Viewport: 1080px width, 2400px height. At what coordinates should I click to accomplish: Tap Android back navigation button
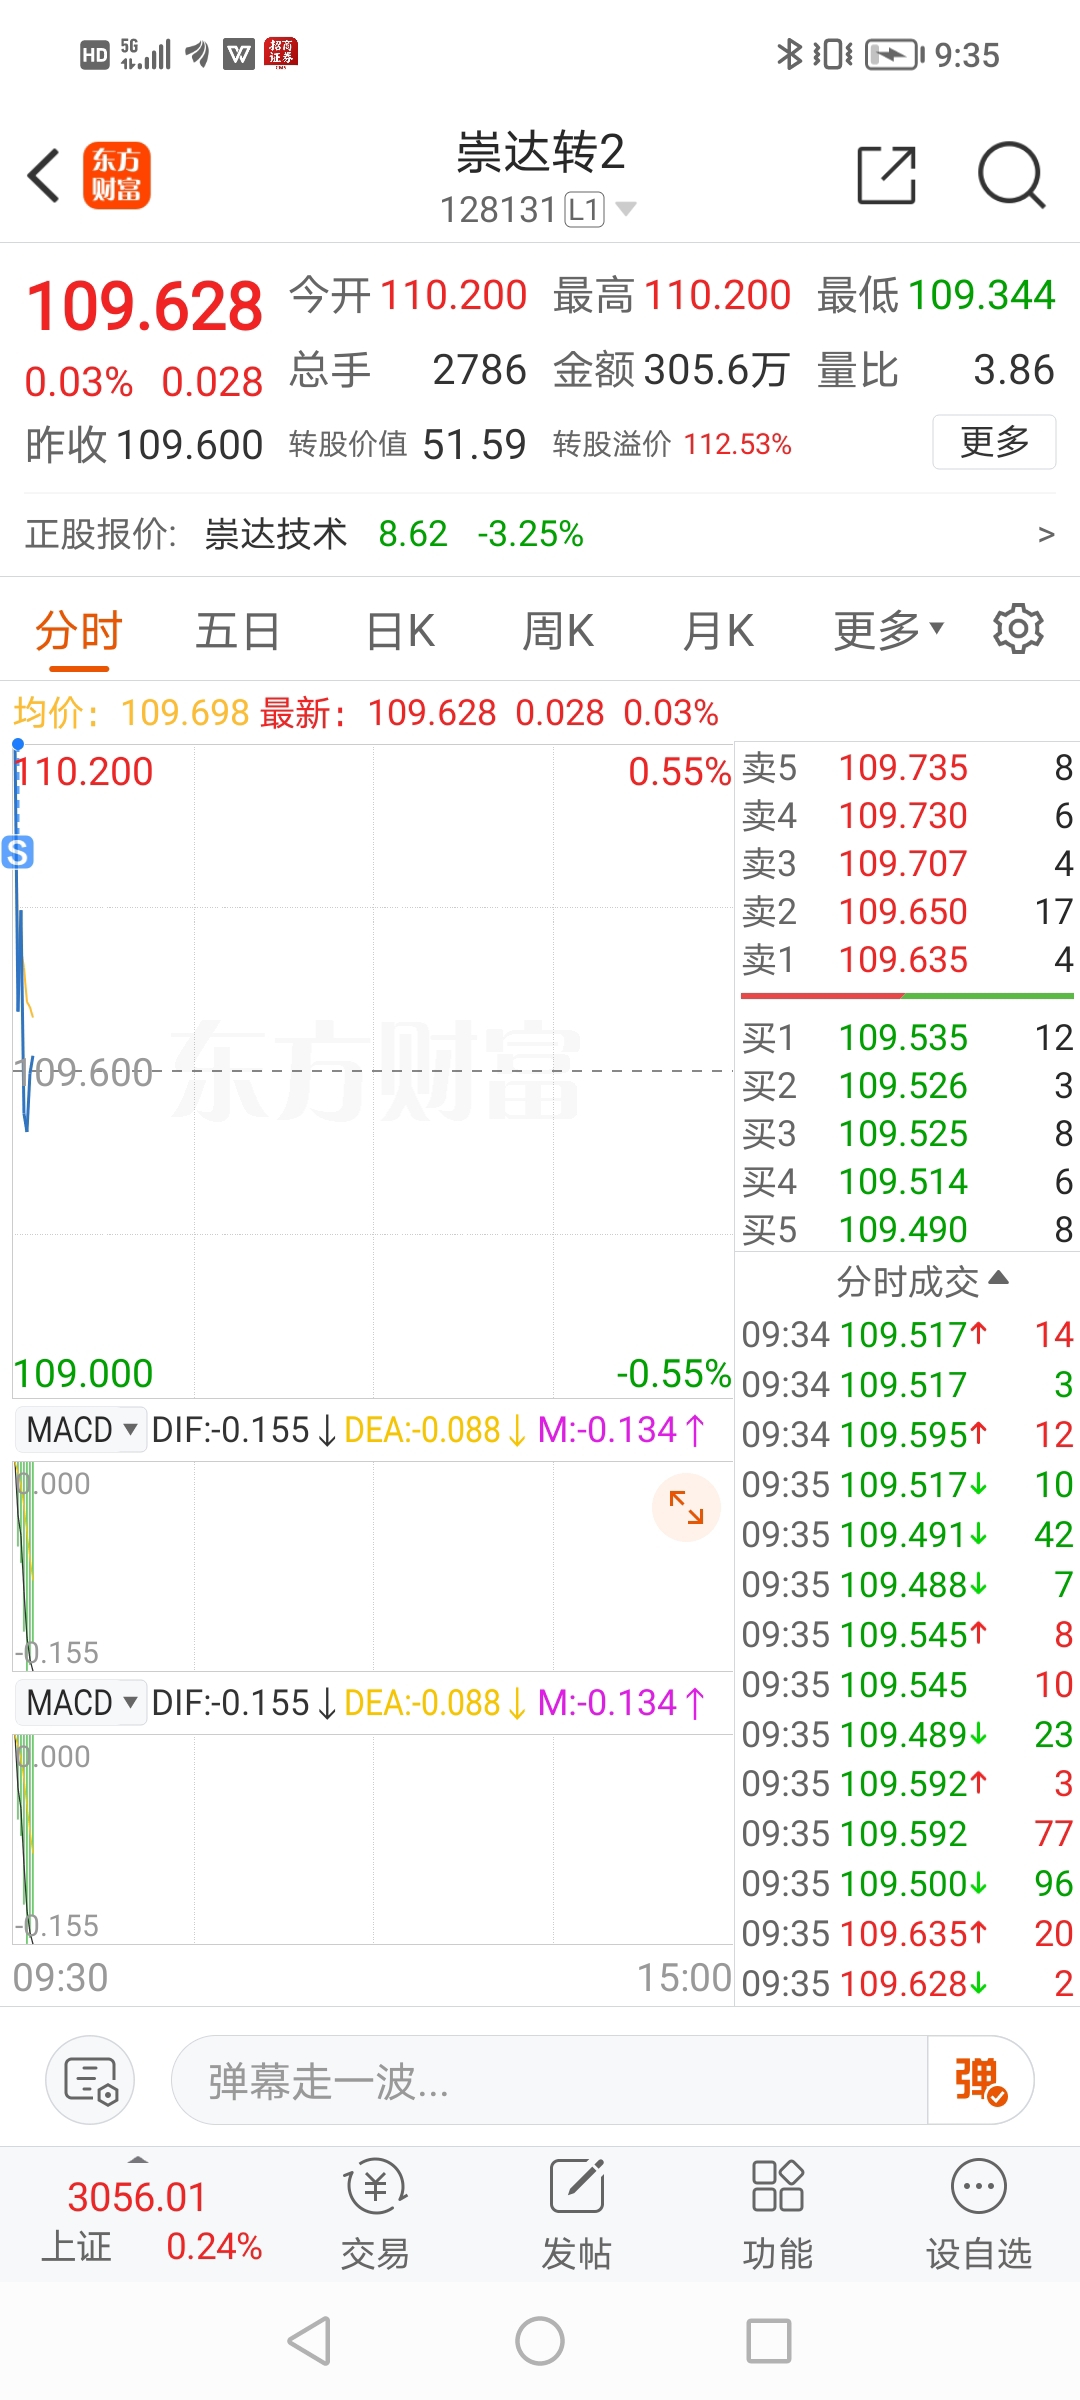[309, 2341]
